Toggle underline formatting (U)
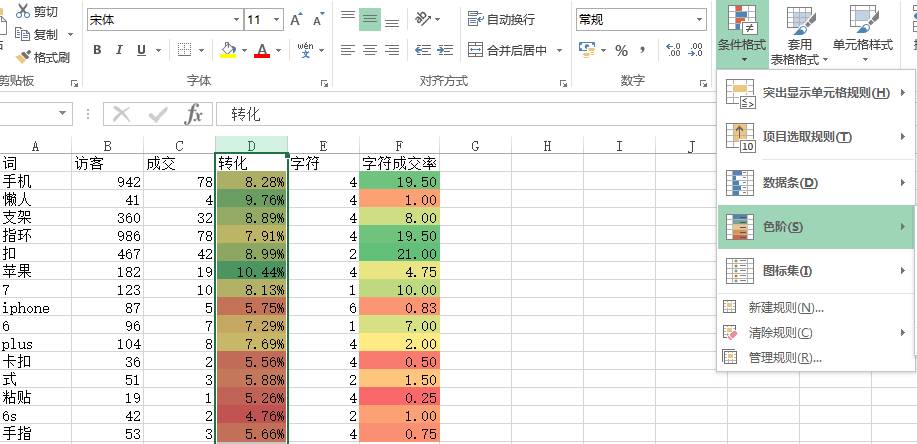The image size is (917, 444). (141, 50)
